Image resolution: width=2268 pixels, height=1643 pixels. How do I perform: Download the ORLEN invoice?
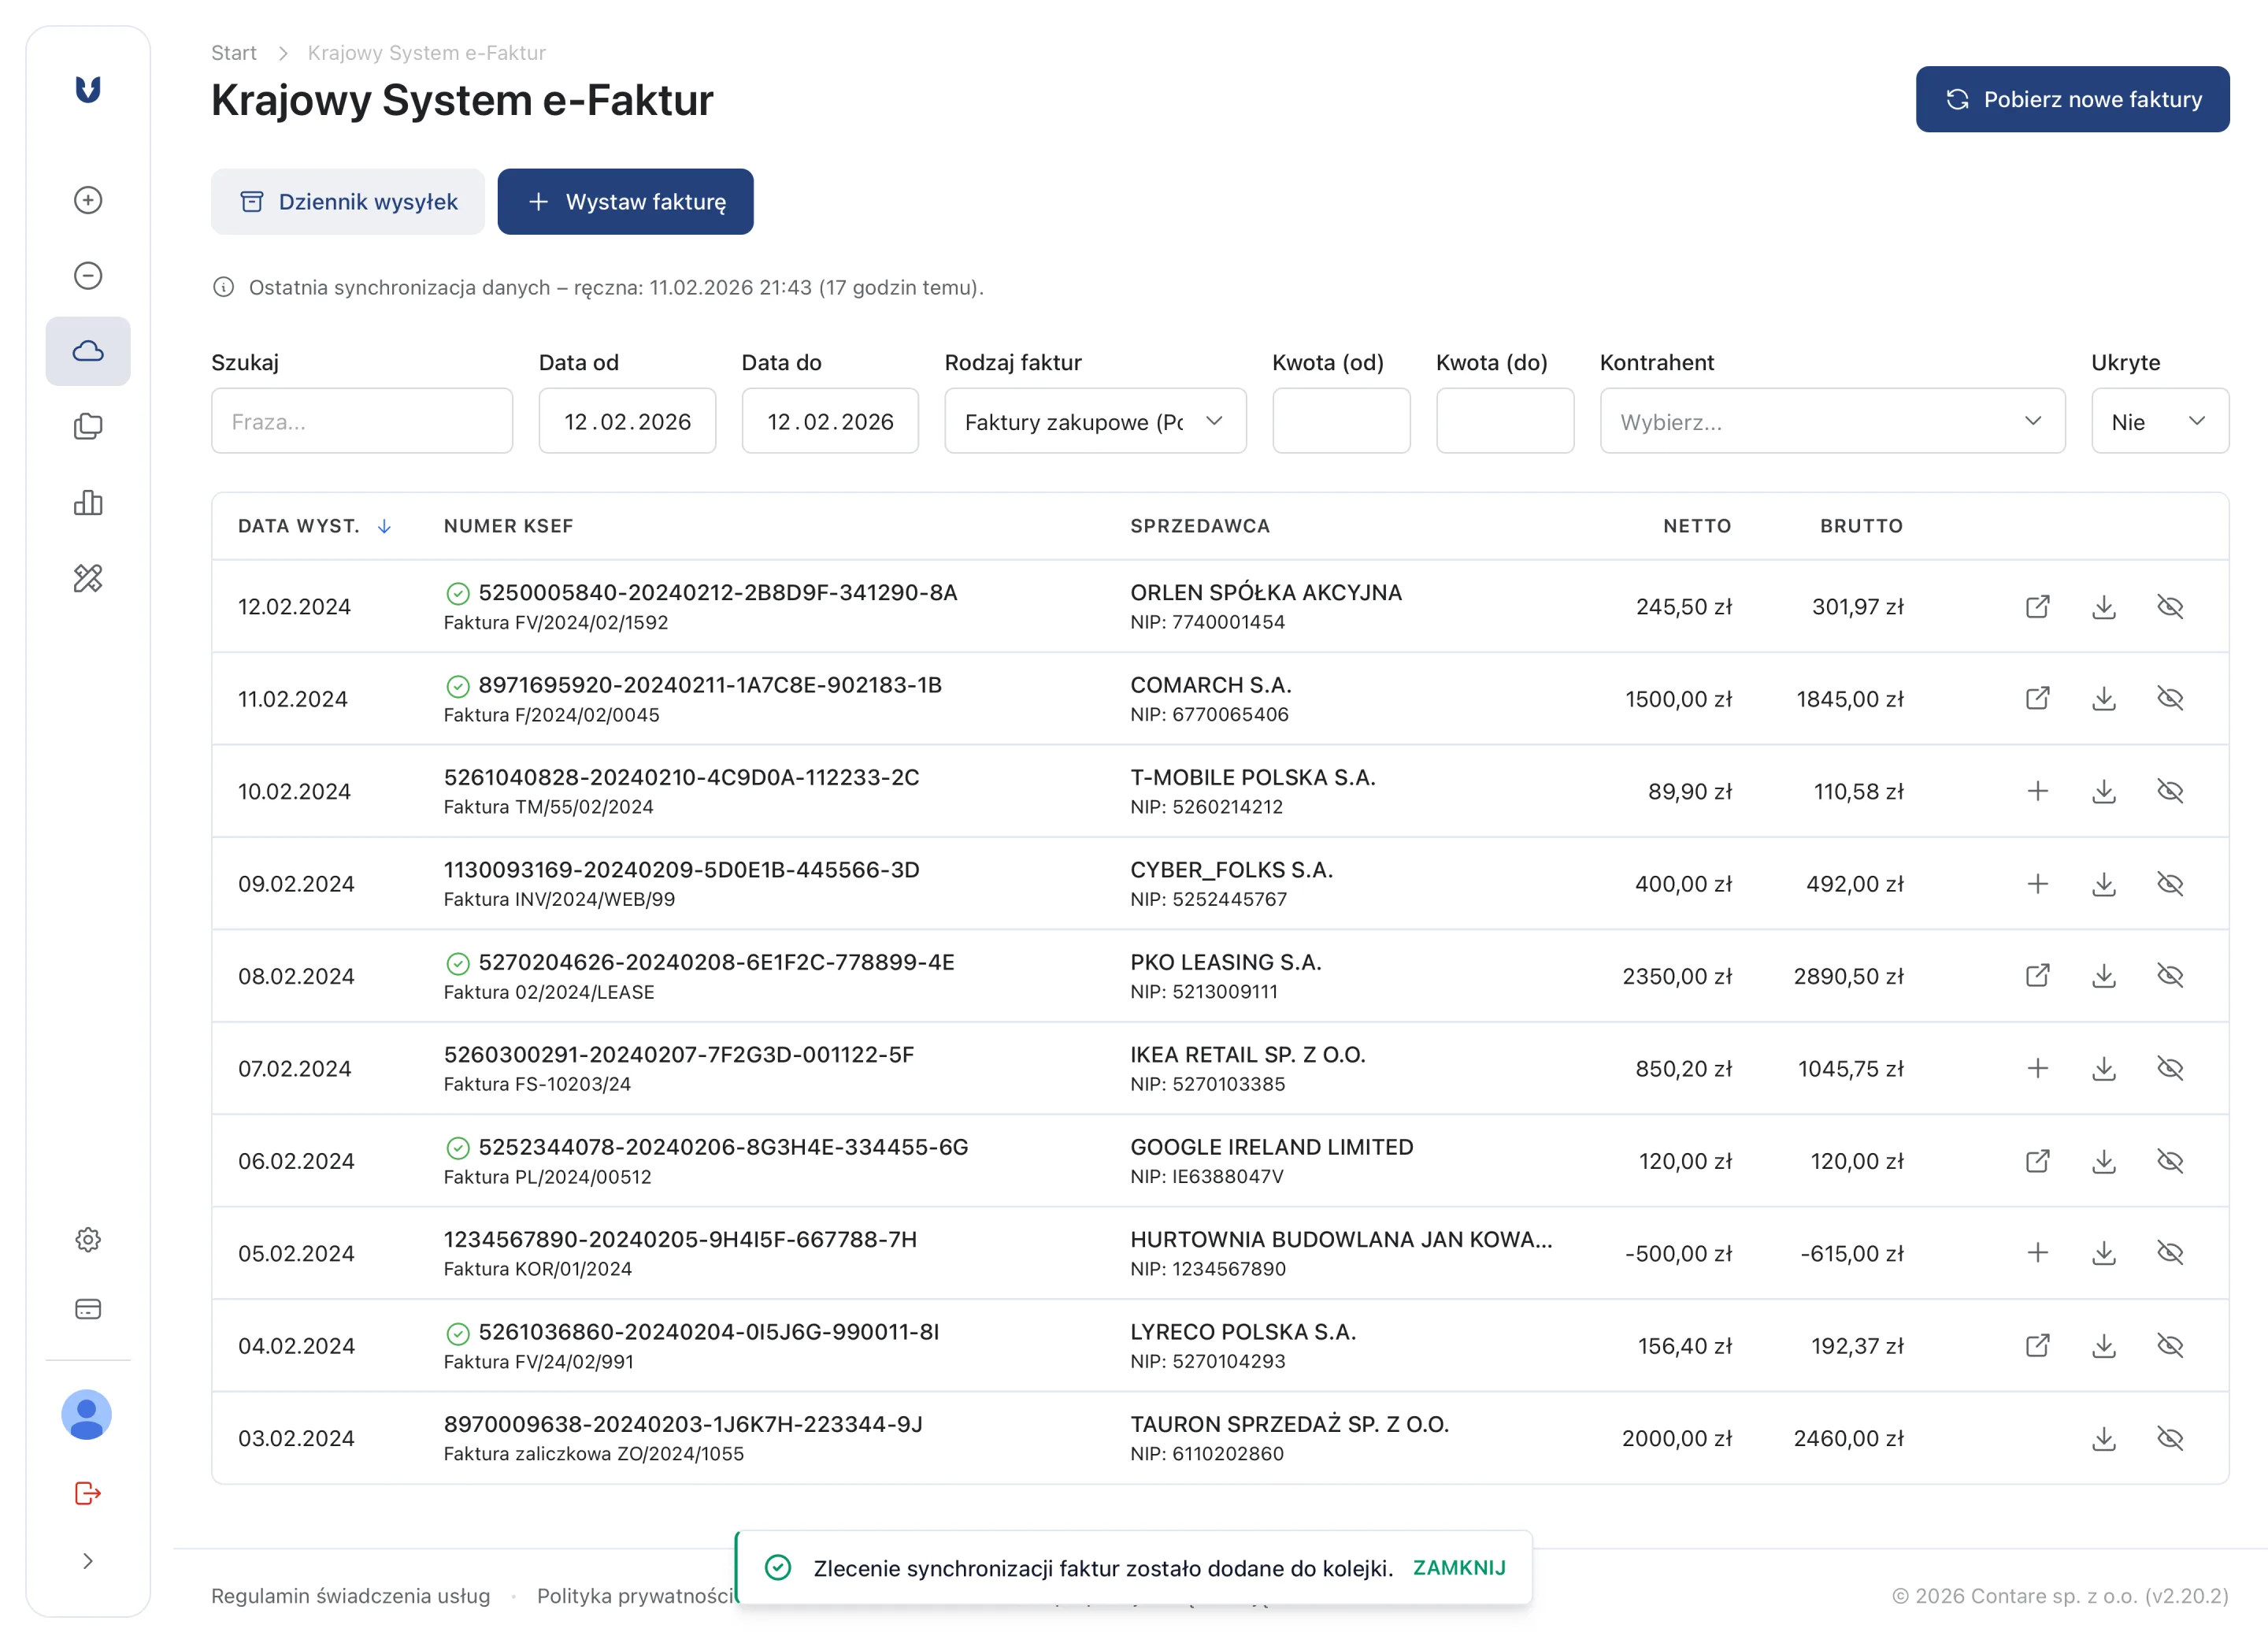pyautogui.click(x=2104, y=607)
